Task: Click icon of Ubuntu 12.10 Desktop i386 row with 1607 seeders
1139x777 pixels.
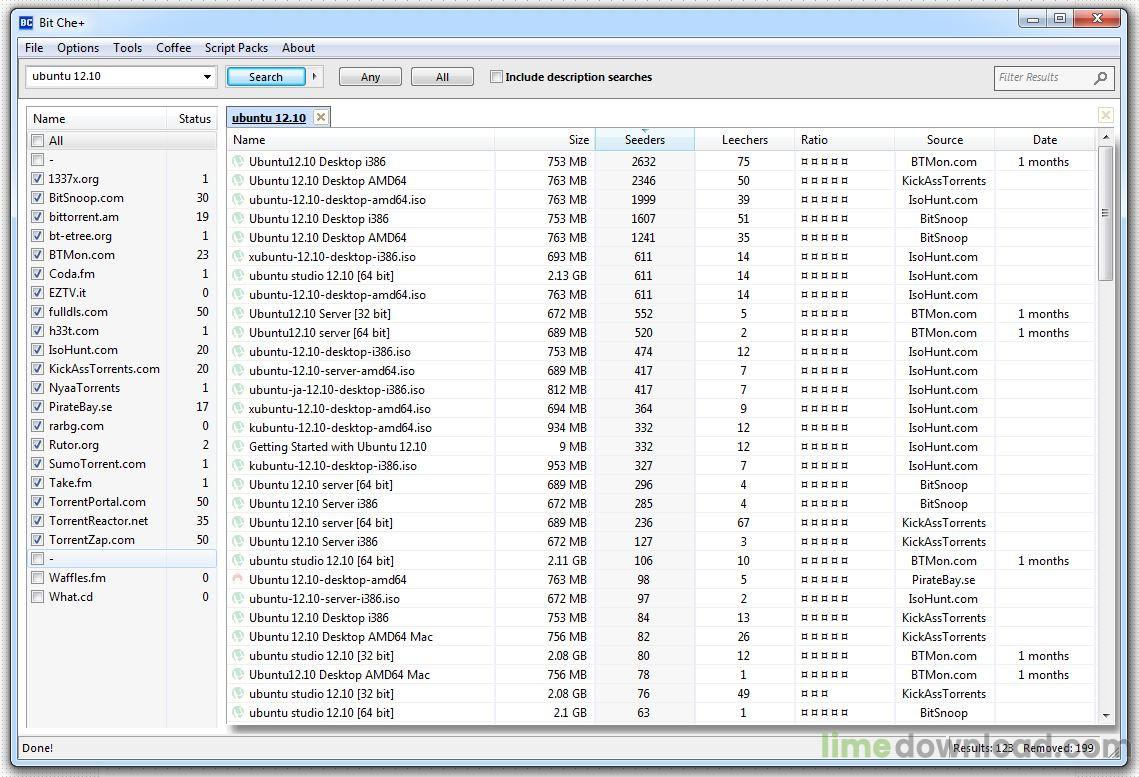Action: pos(238,219)
